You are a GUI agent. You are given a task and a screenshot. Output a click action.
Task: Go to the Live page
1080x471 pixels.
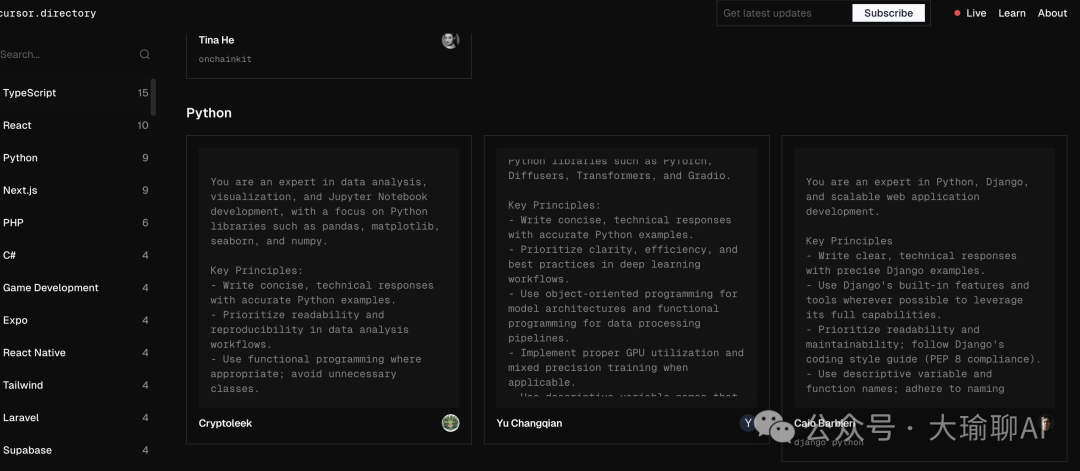point(976,13)
